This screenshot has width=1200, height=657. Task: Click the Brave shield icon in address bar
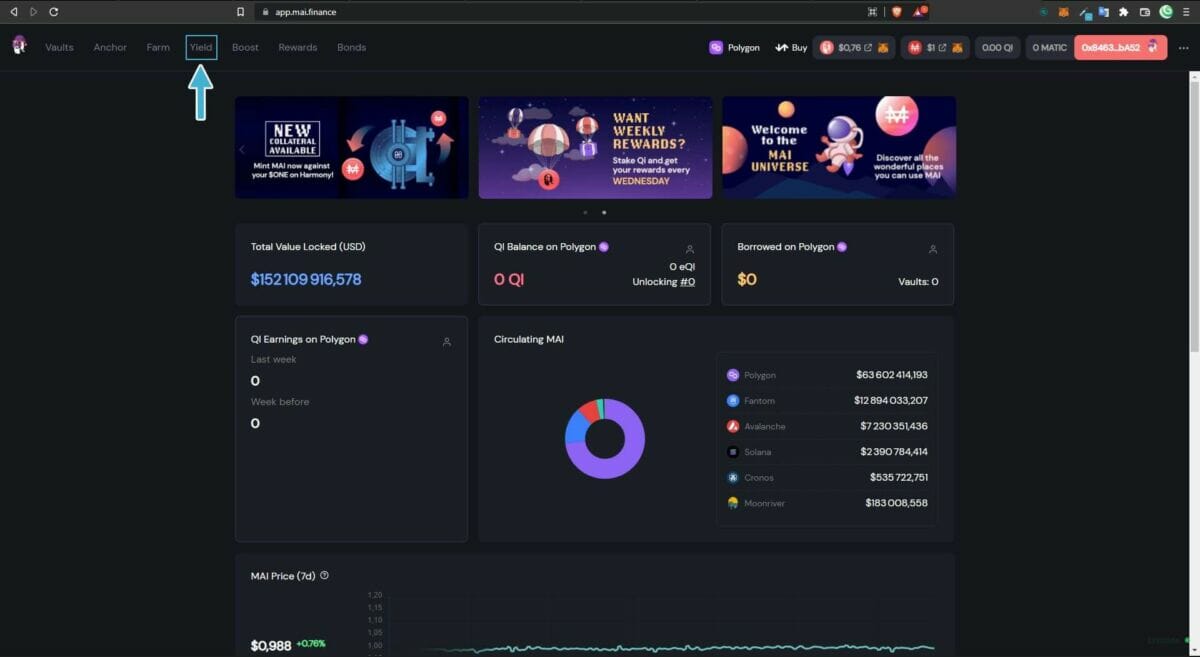pyautogui.click(x=896, y=12)
